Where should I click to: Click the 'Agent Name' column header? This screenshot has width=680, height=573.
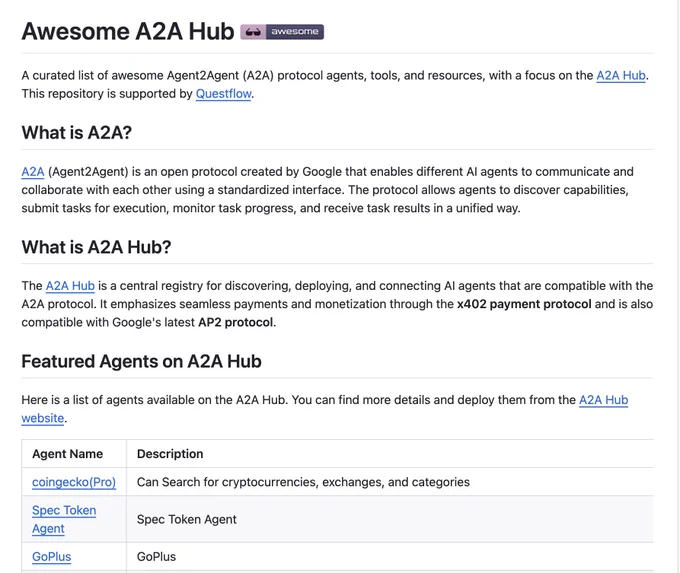[x=68, y=454]
